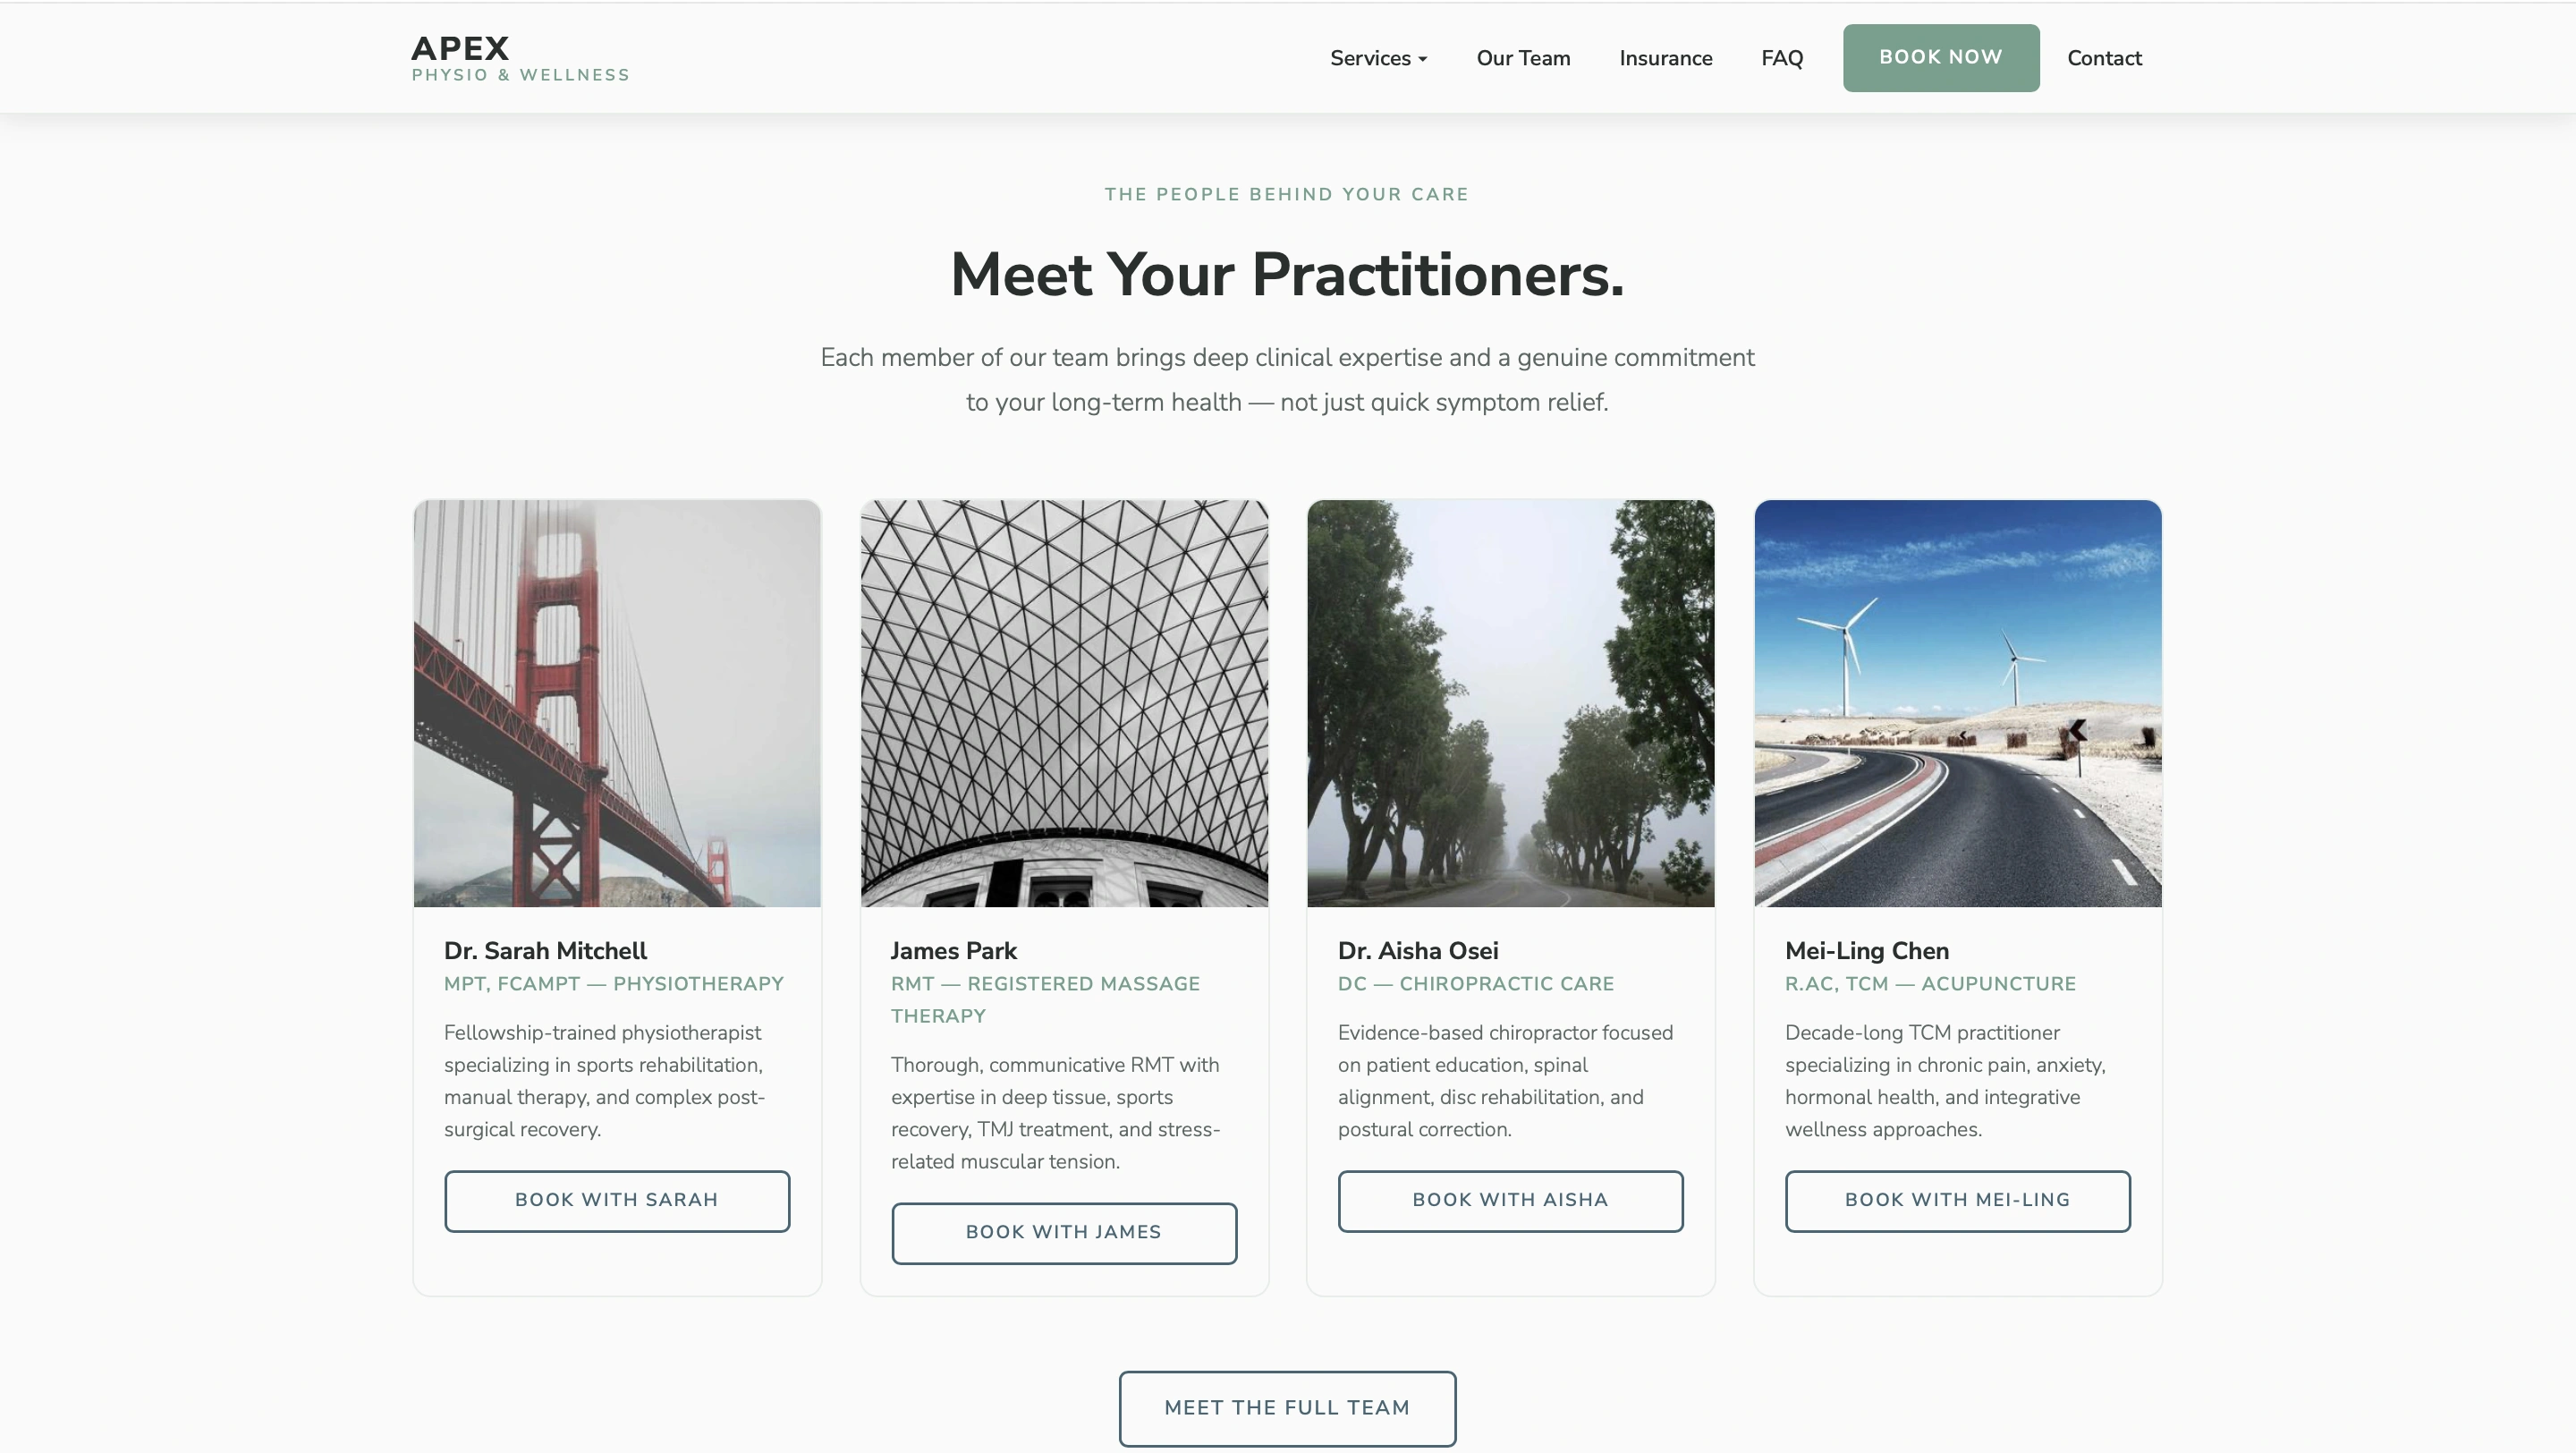Open the Contact page link
2576x1453 pixels.
click(2104, 58)
